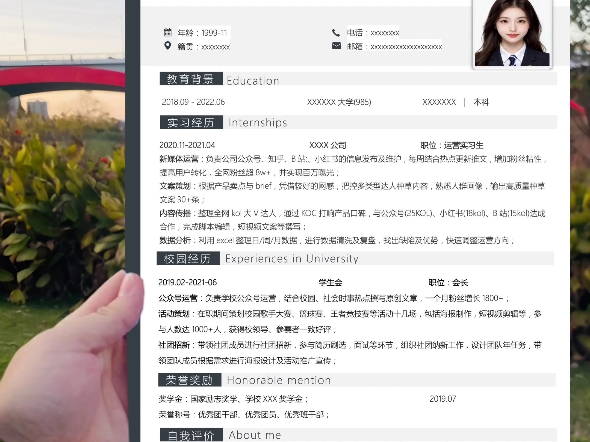Click the 'XXXXXX 大学(985)' text
Image resolution: width=590 pixels, height=442 pixels.
(x=339, y=102)
